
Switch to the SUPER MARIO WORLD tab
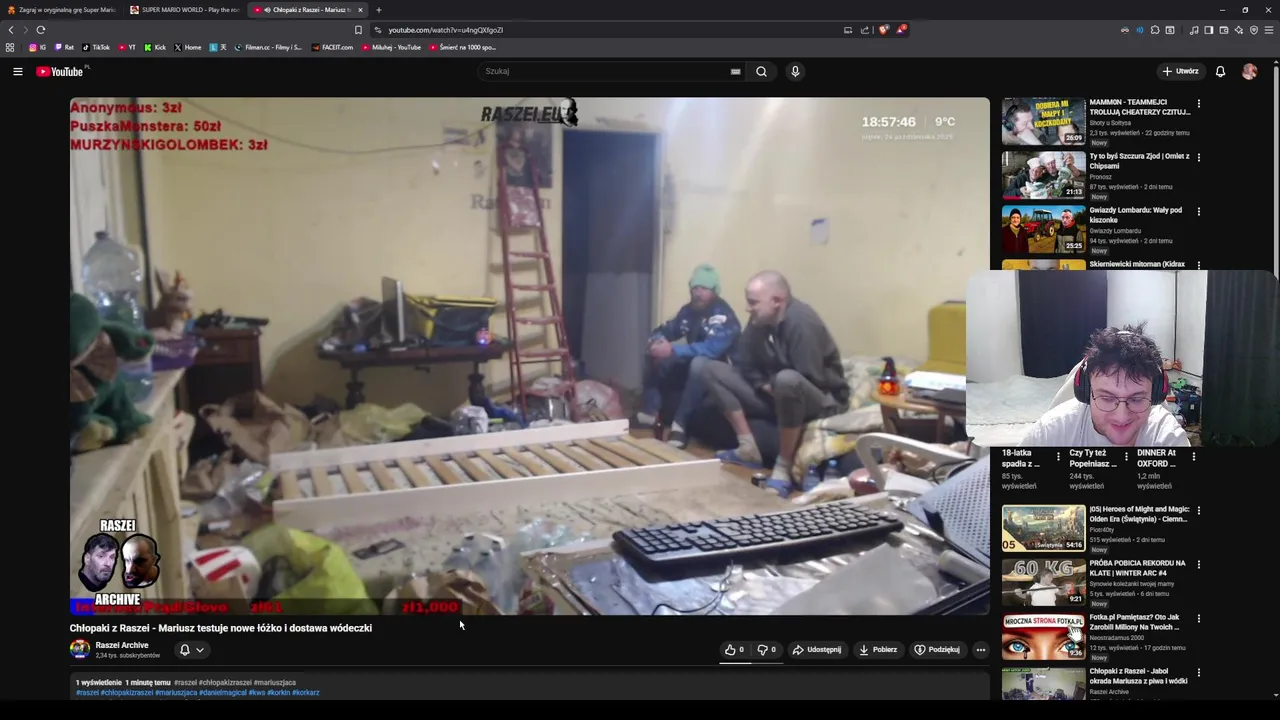tap(185, 10)
